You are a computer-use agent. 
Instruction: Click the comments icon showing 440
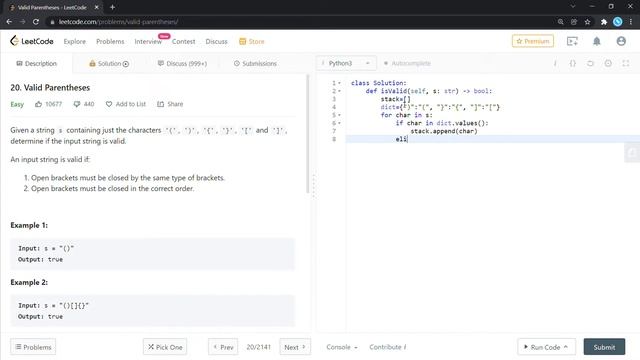click(x=76, y=104)
